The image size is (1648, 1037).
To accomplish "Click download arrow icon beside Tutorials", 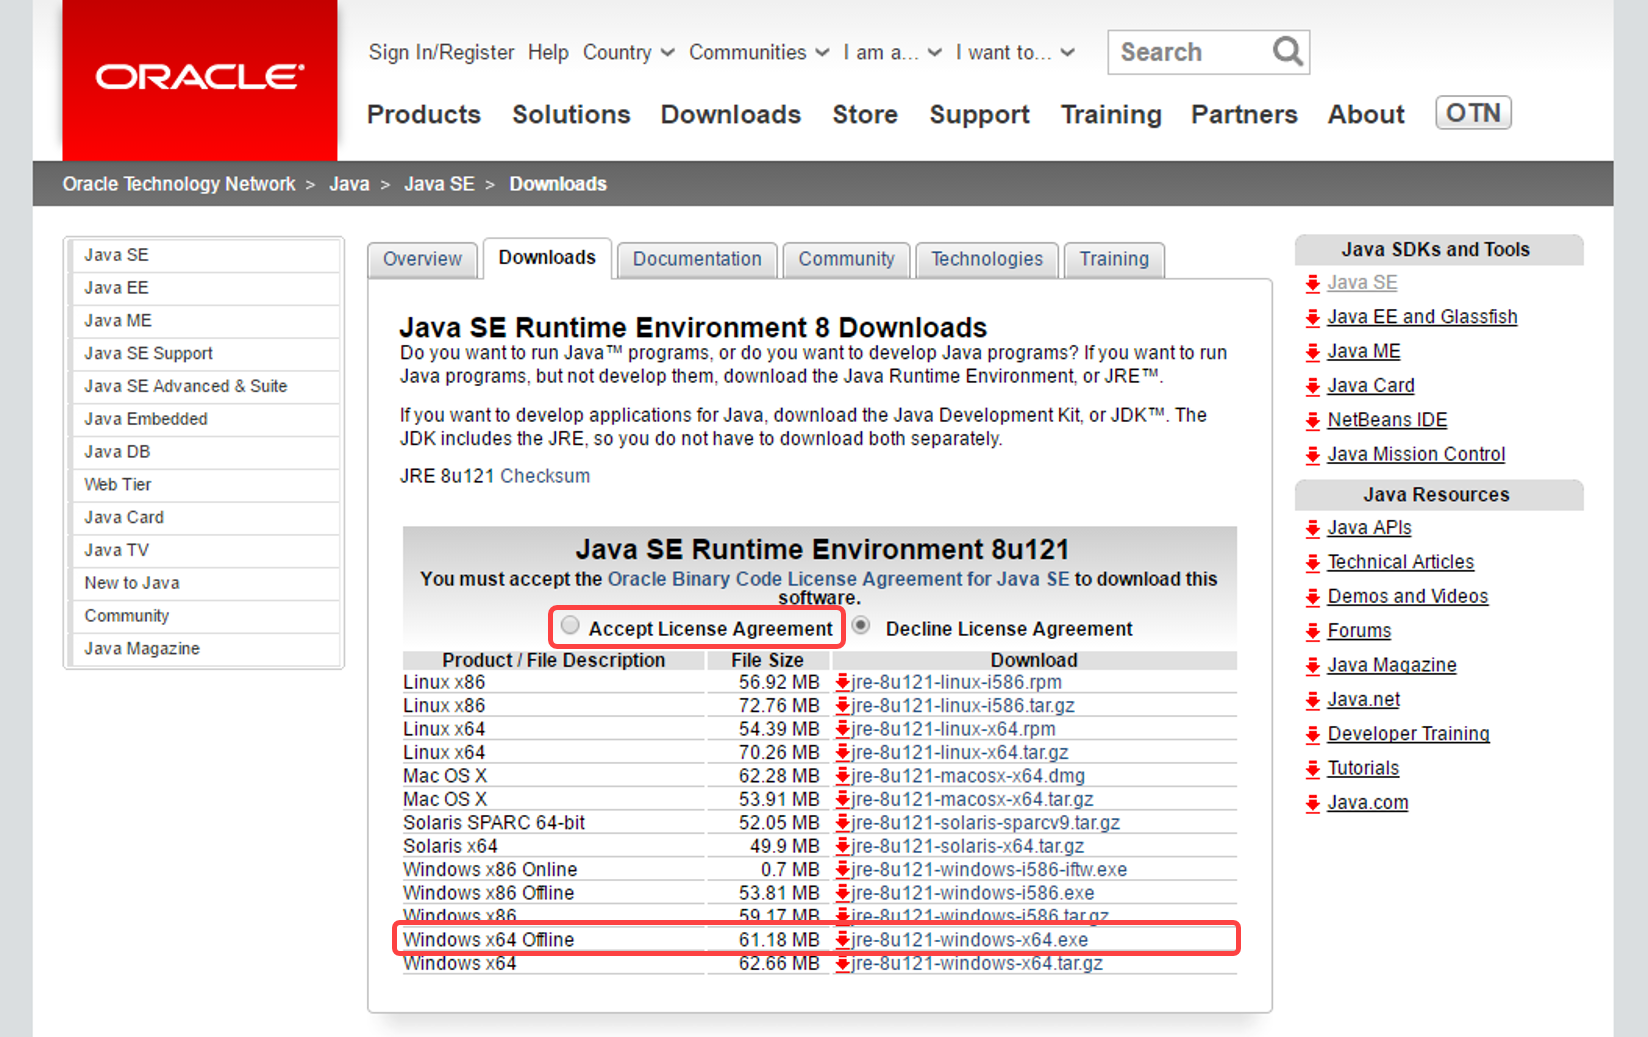I will pos(1312,769).
